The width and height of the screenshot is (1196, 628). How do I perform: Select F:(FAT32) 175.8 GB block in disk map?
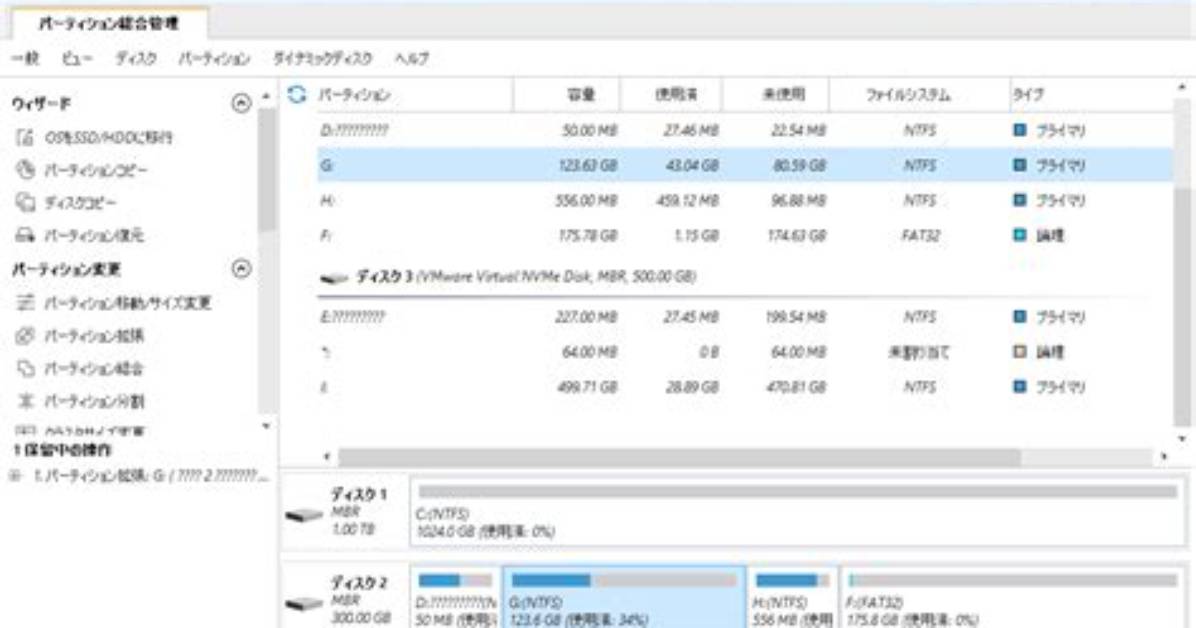point(1013,598)
